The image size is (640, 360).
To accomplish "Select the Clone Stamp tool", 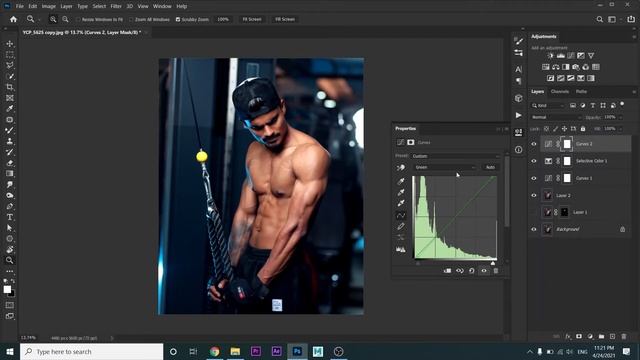I will pyautogui.click(x=10, y=141).
